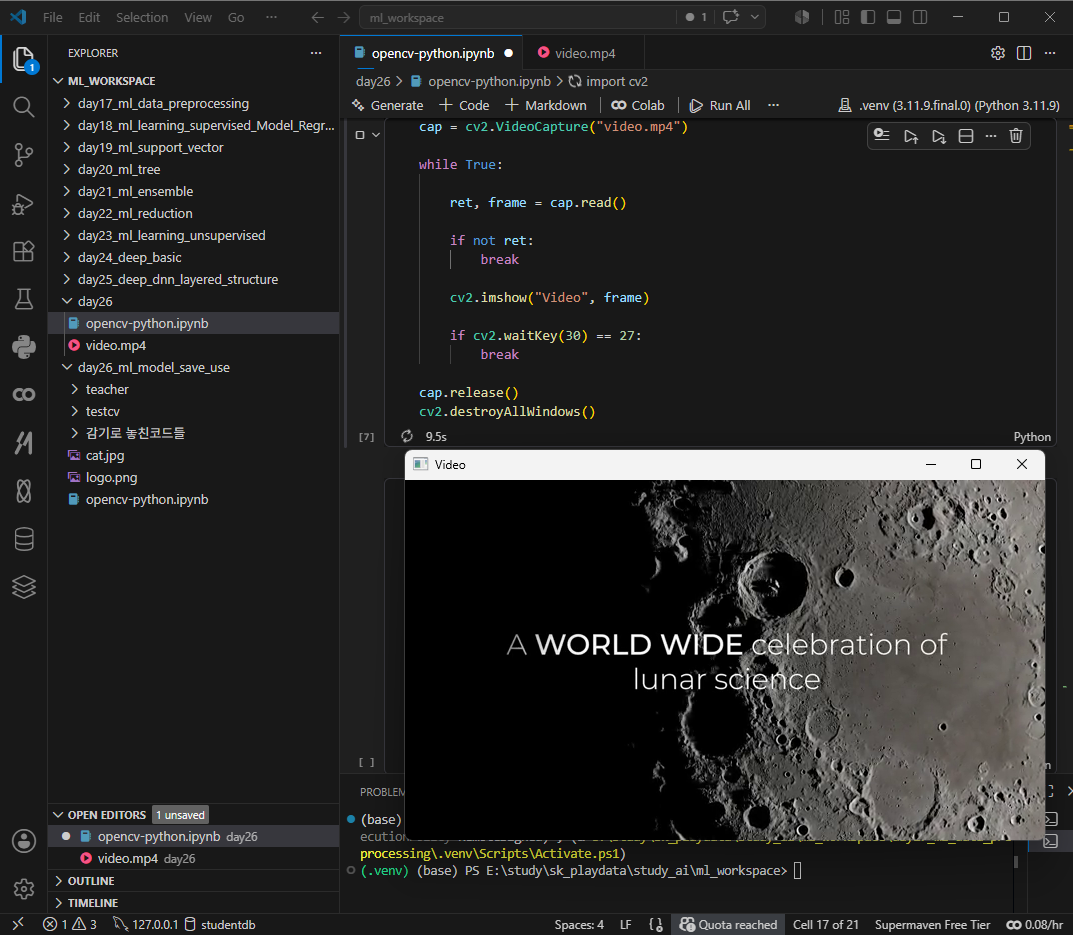Open the Selection menu
This screenshot has width=1073, height=935.
click(x=142, y=18)
